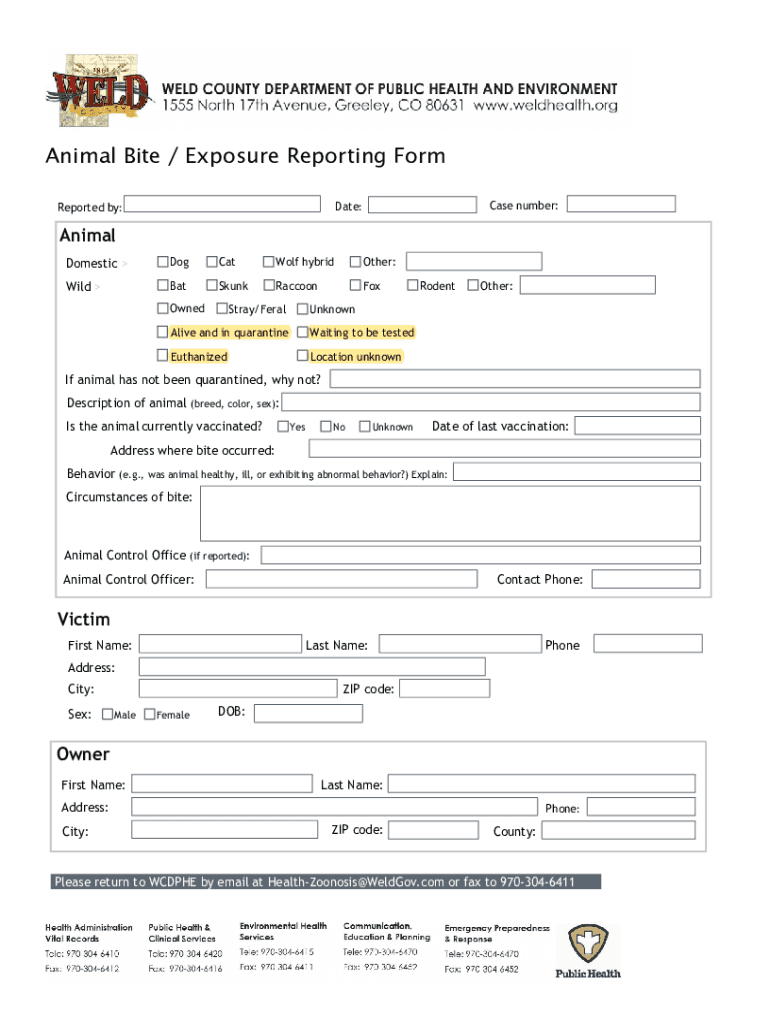Focus the Description of animal field
This screenshot has height=1024, width=770.
coord(491,402)
